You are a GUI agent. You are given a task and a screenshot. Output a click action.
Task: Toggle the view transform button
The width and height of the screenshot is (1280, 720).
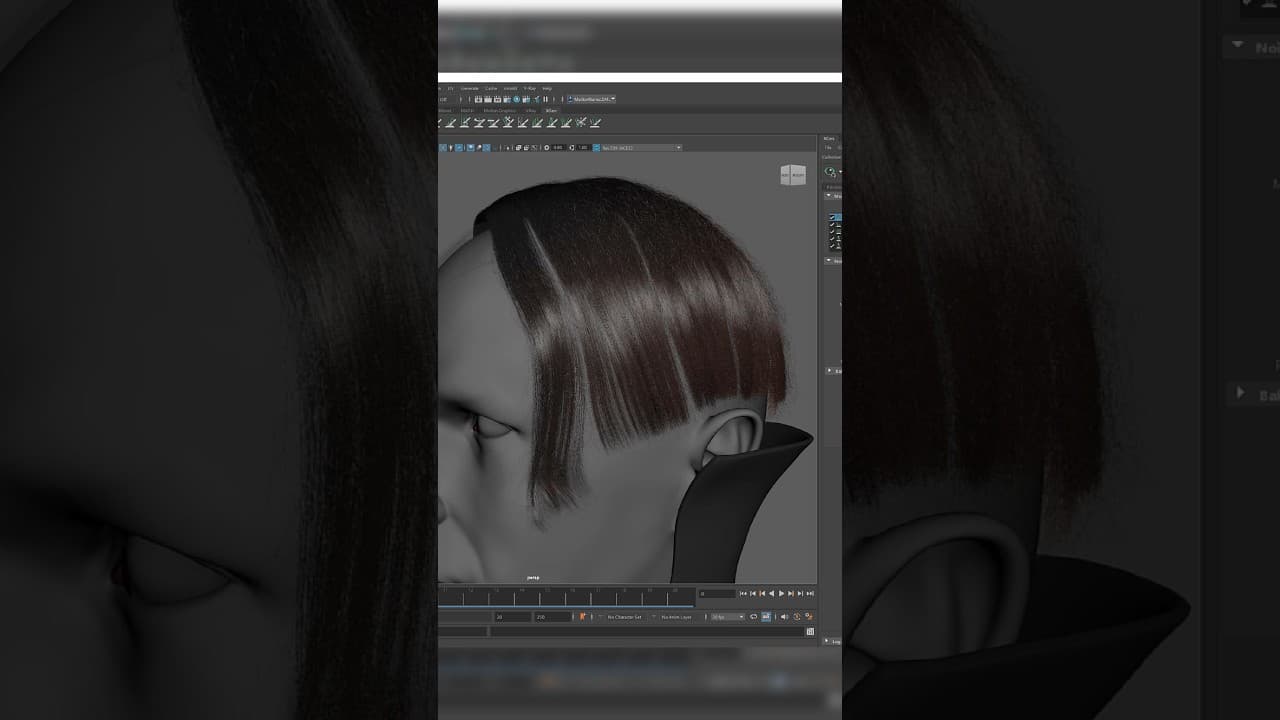point(596,148)
